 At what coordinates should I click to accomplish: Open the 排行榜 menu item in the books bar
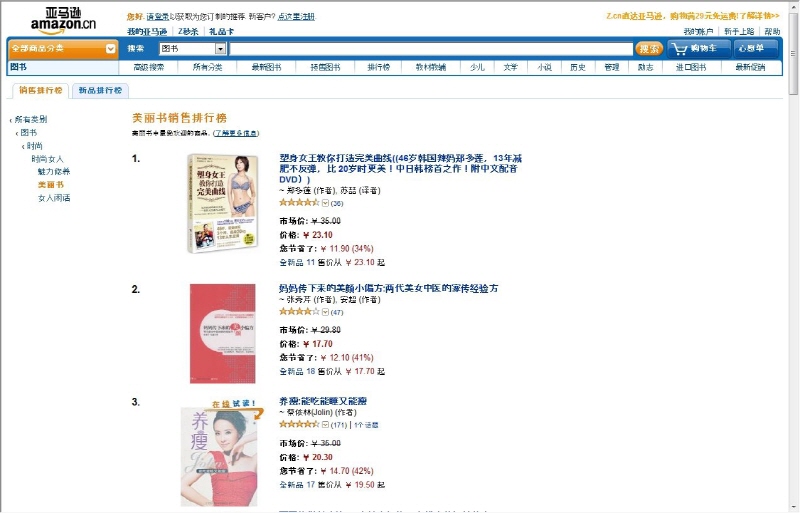point(379,67)
